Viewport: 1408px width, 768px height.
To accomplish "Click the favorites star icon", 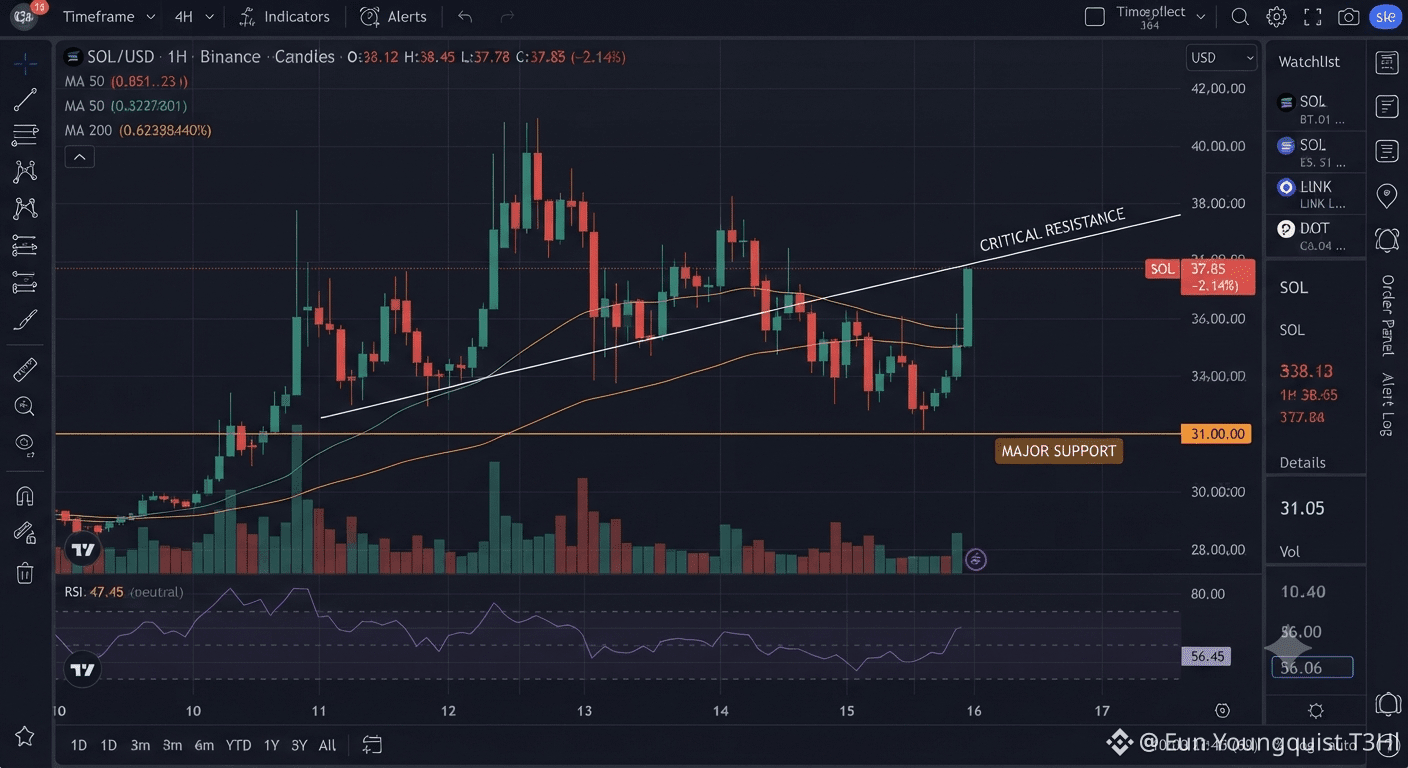I will pos(25,737).
